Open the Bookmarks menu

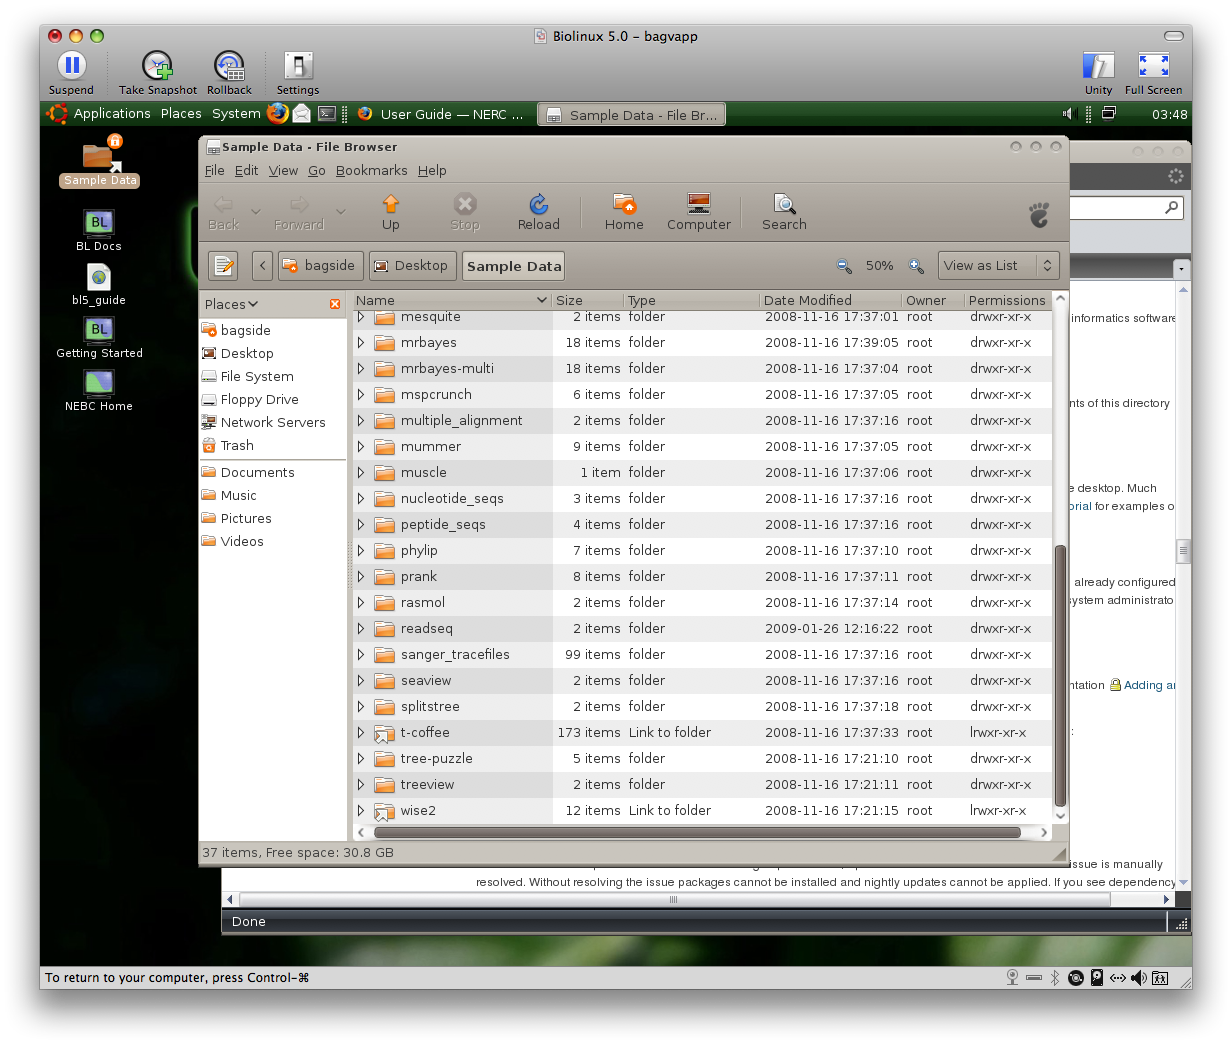pyautogui.click(x=371, y=171)
